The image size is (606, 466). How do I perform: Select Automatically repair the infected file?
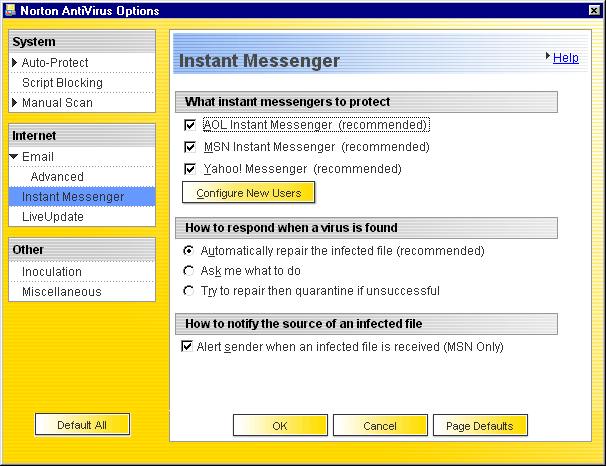click(188, 251)
